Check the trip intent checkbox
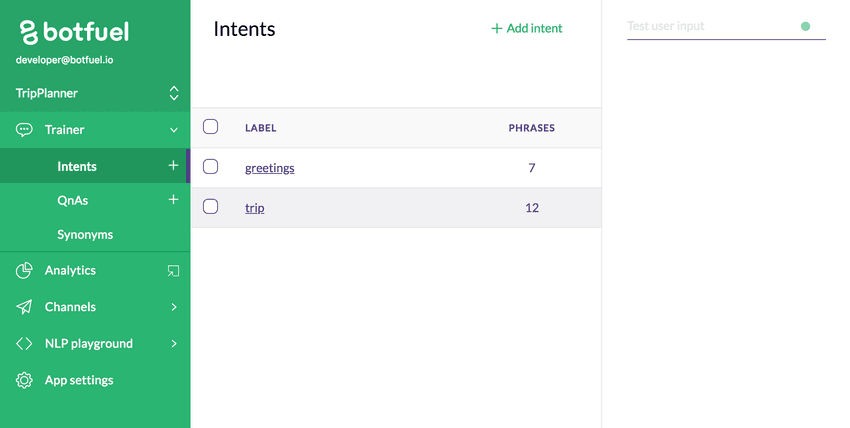Image resolution: width=850 pixels, height=428 pixels. (210, 206)
